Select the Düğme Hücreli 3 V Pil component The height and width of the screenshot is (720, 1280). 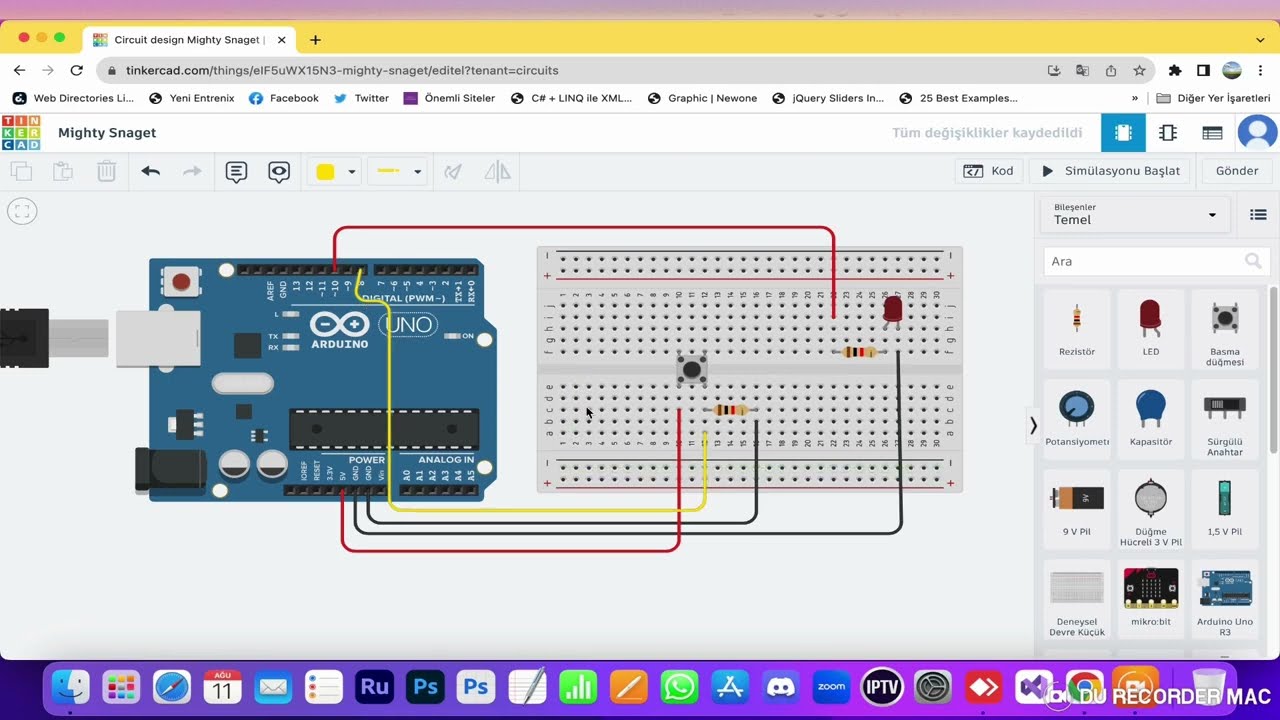point(1151,510)
